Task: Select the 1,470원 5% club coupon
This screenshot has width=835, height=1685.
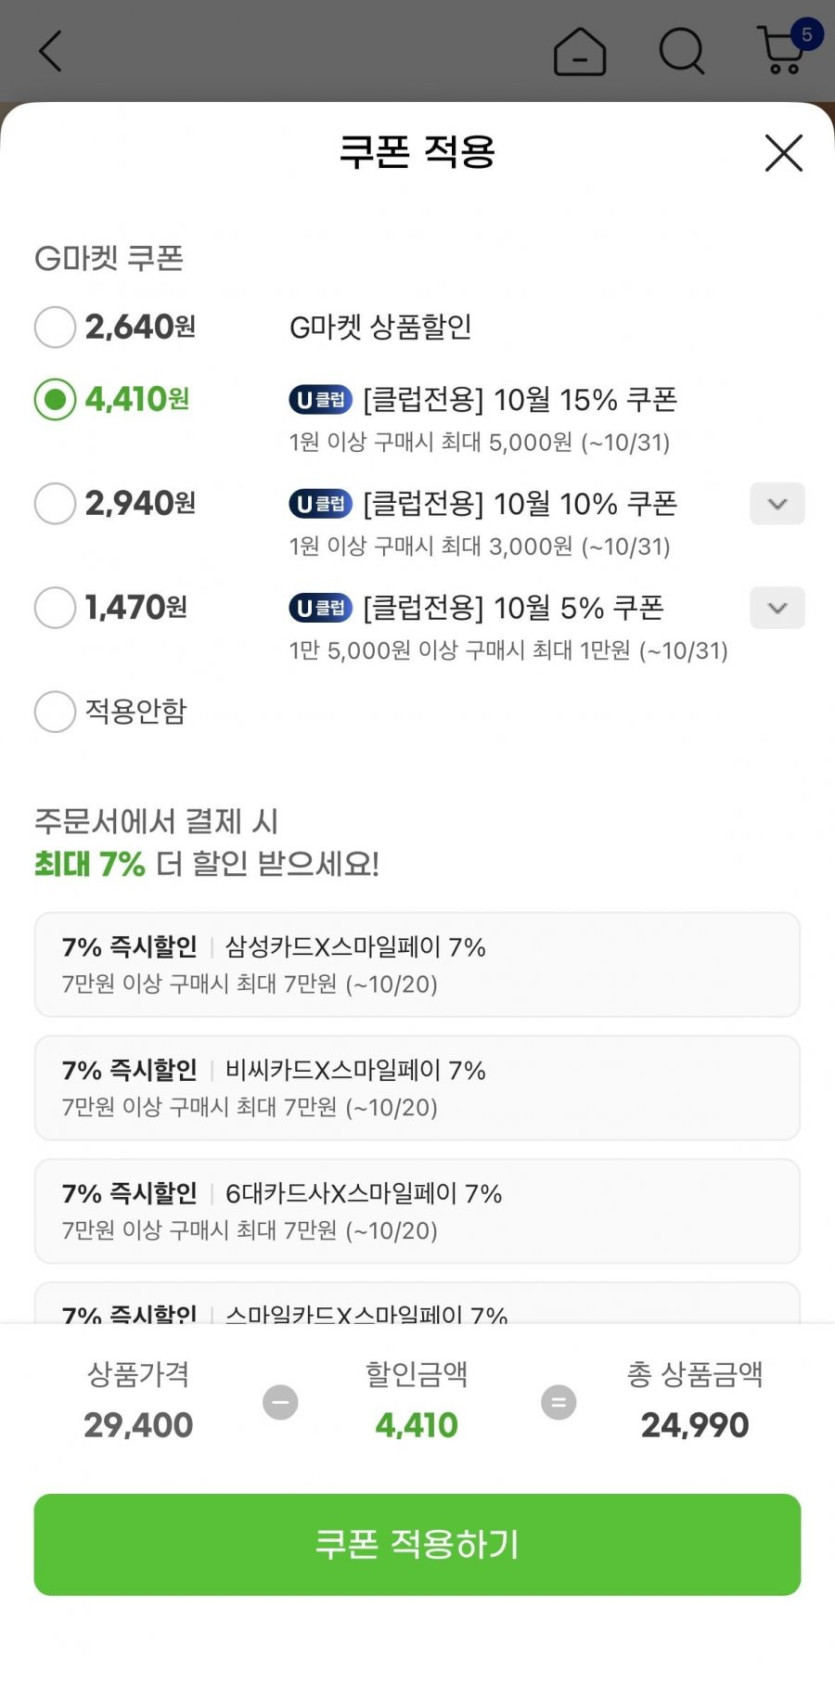Action: coord(55,608)
